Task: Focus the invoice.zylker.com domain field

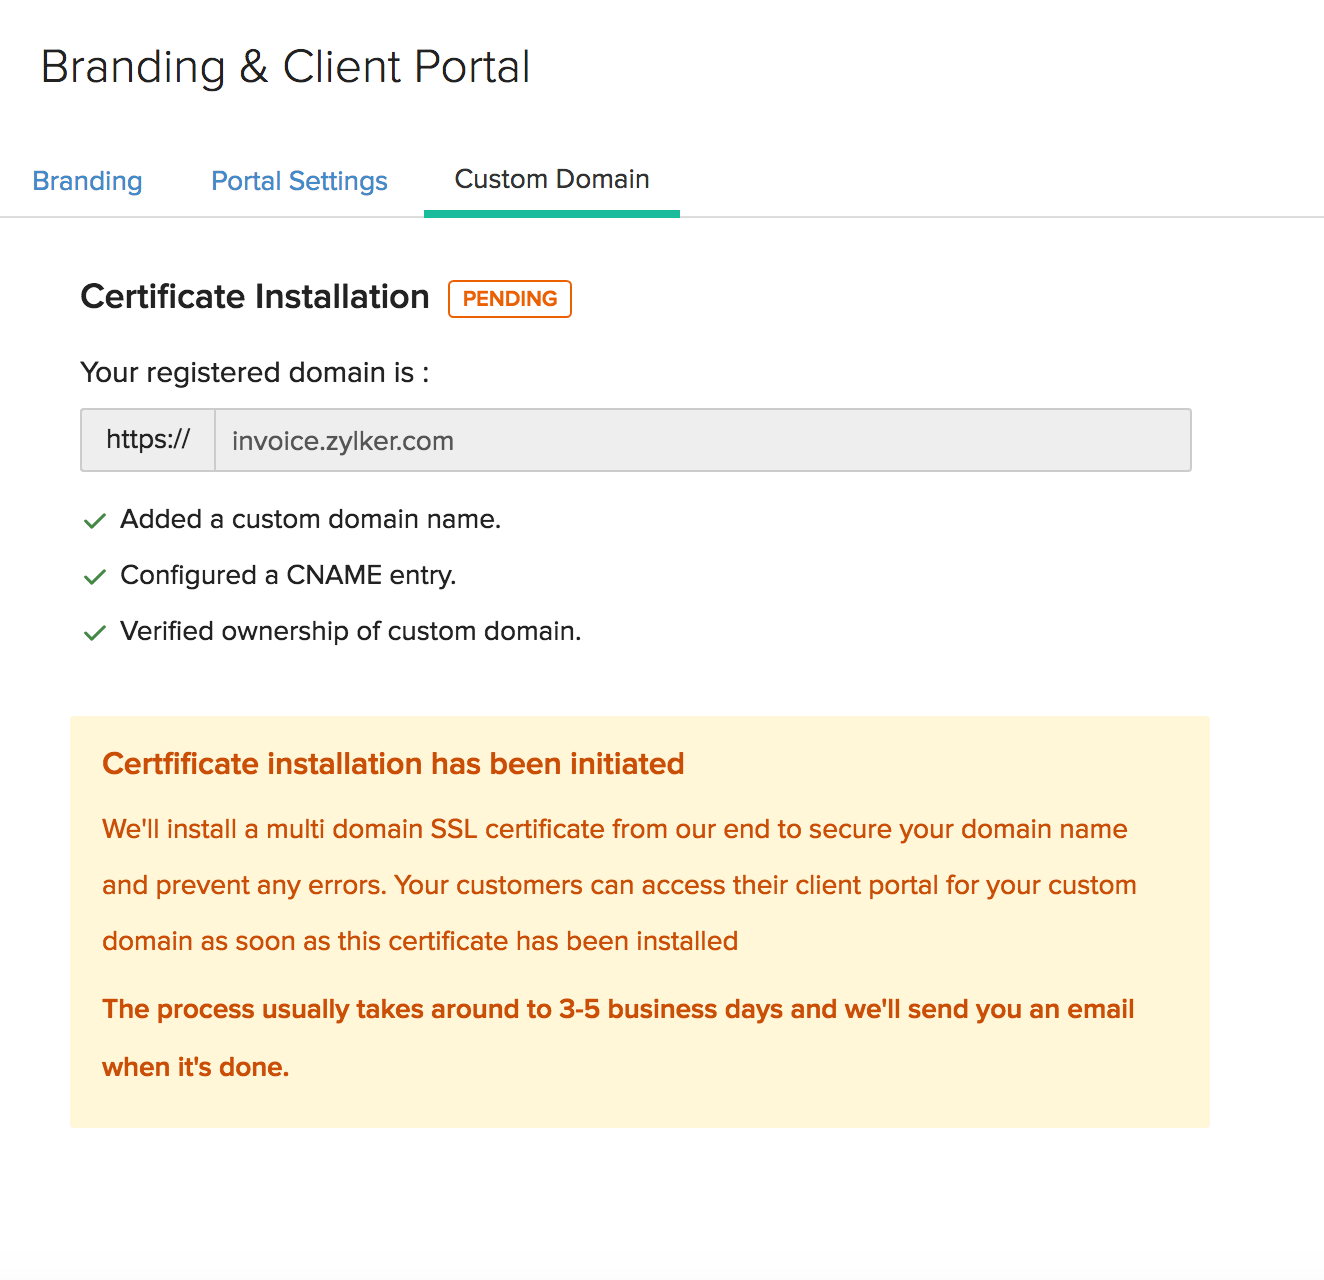Action: click(702, 440)
